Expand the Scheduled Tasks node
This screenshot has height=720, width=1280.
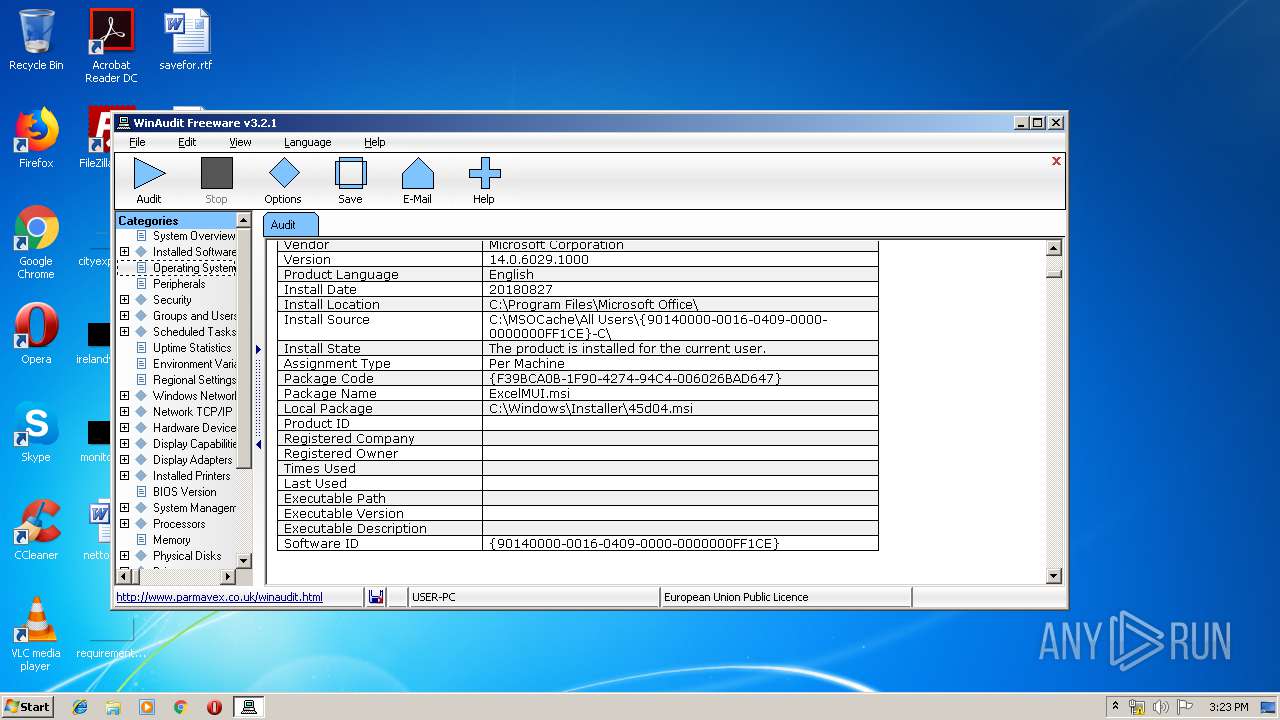[124, 332]
